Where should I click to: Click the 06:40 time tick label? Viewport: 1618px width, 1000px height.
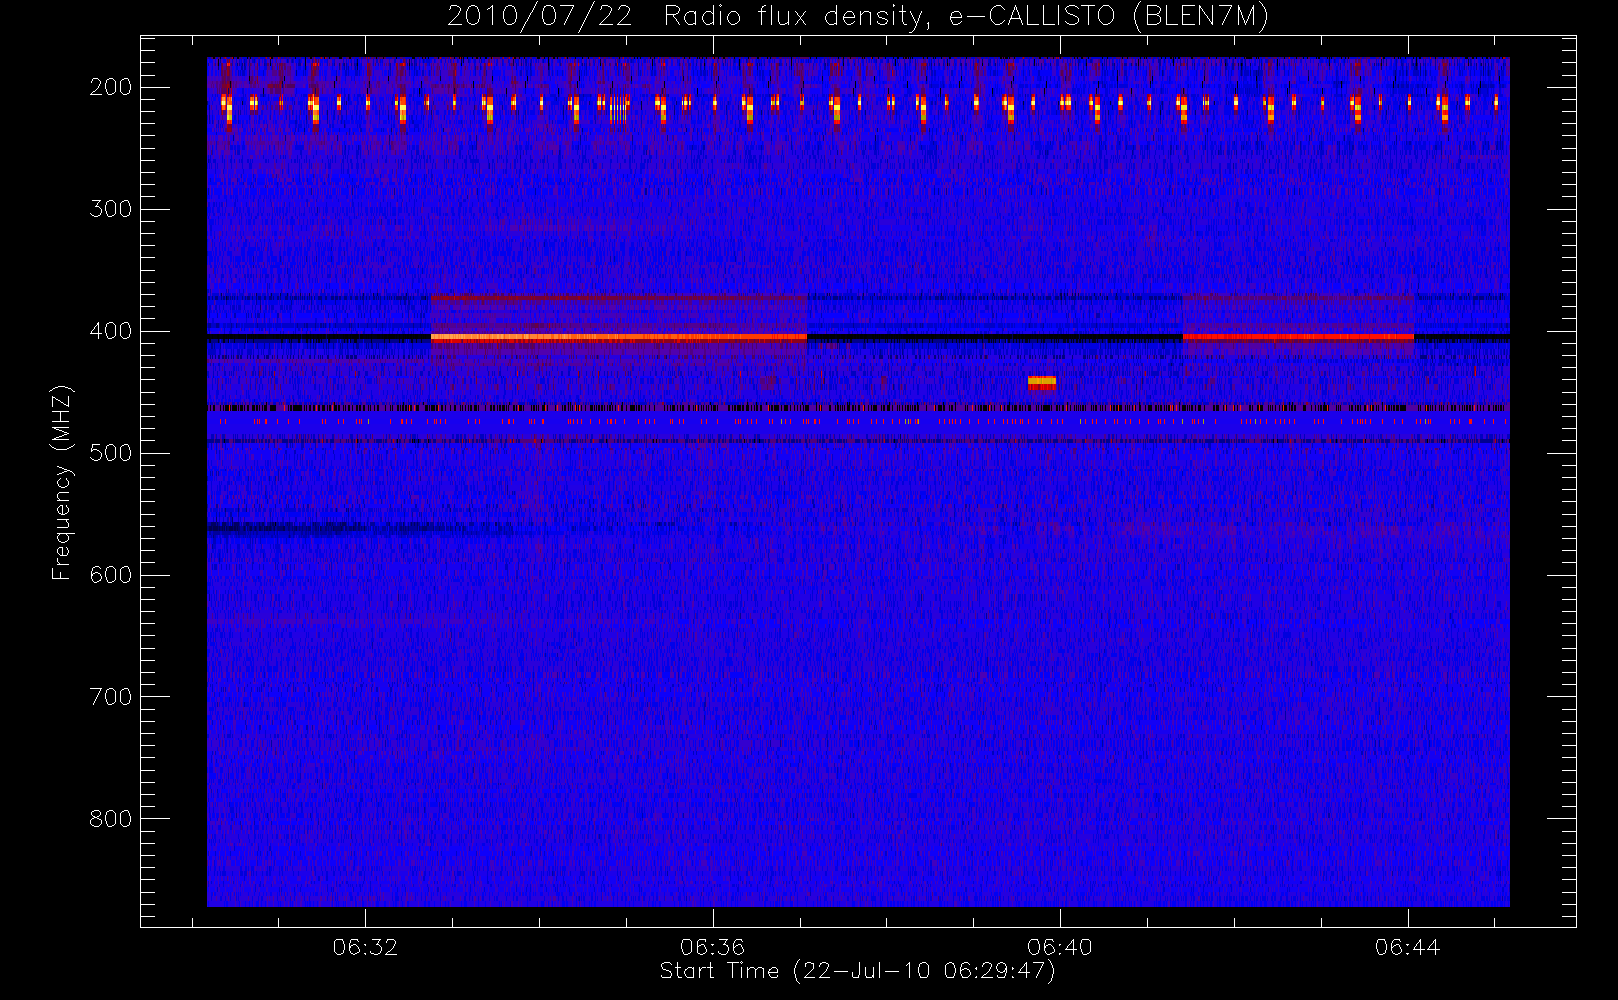tap(1060, 947)
